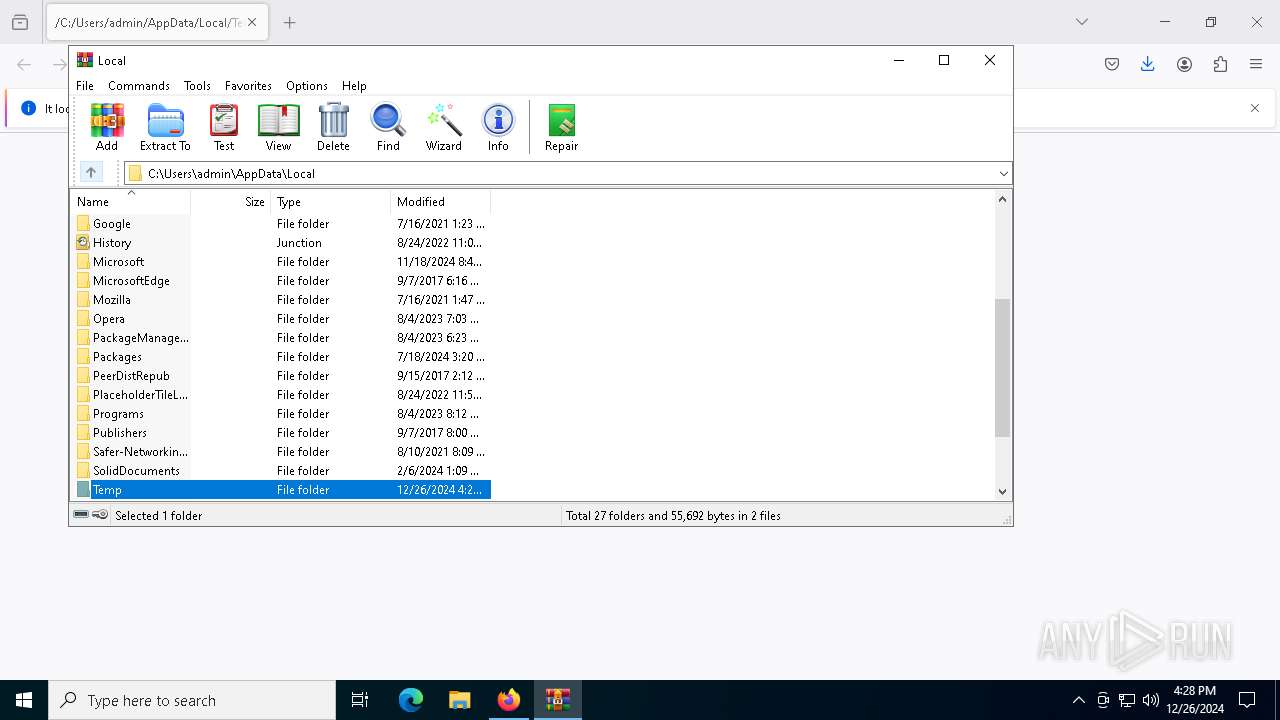Sort by Name column header
Screen dimensions: 1280x720
click(x=130, y=201)
